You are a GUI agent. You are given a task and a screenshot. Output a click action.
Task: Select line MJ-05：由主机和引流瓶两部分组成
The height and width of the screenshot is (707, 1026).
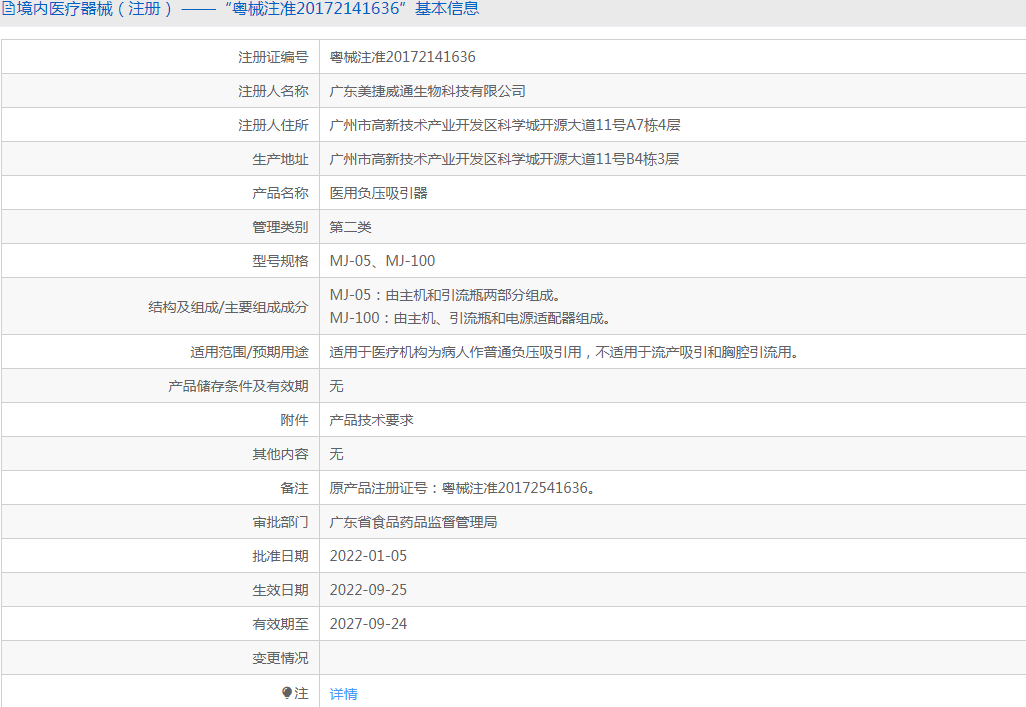coord(445,295)
